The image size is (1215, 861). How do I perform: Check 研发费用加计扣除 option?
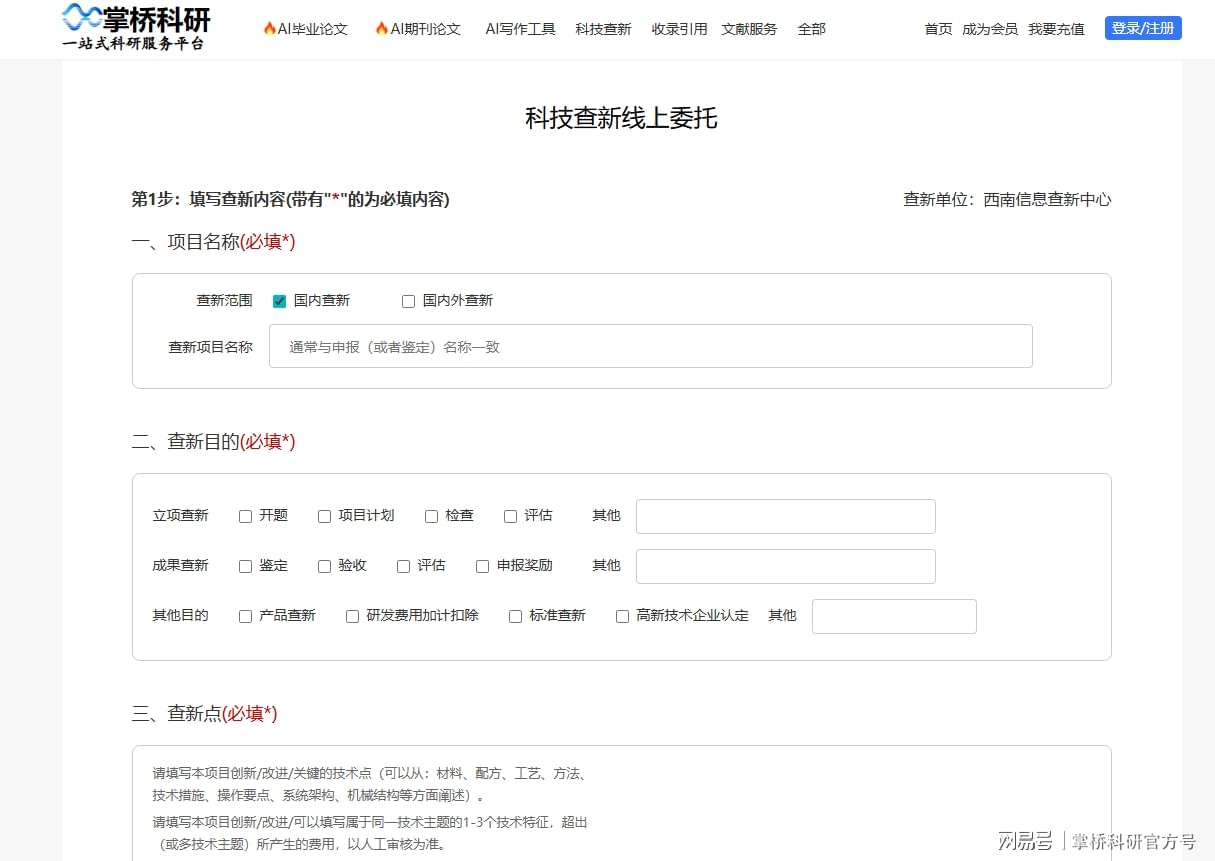pyautogui.click(x=352, y=616)
